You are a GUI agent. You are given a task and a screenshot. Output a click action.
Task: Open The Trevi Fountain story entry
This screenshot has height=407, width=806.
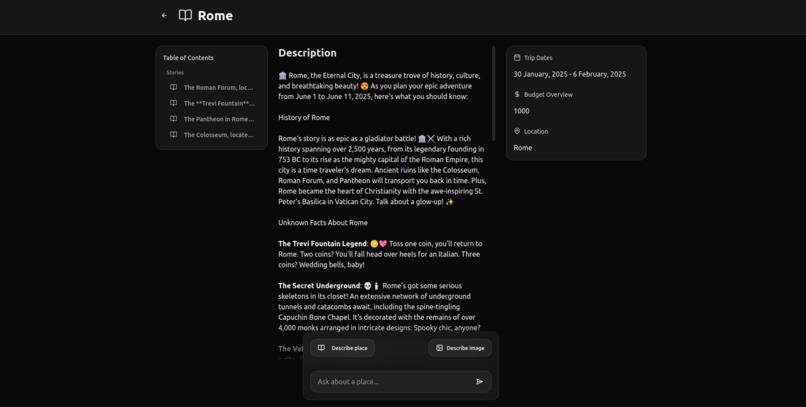point(212,103)
